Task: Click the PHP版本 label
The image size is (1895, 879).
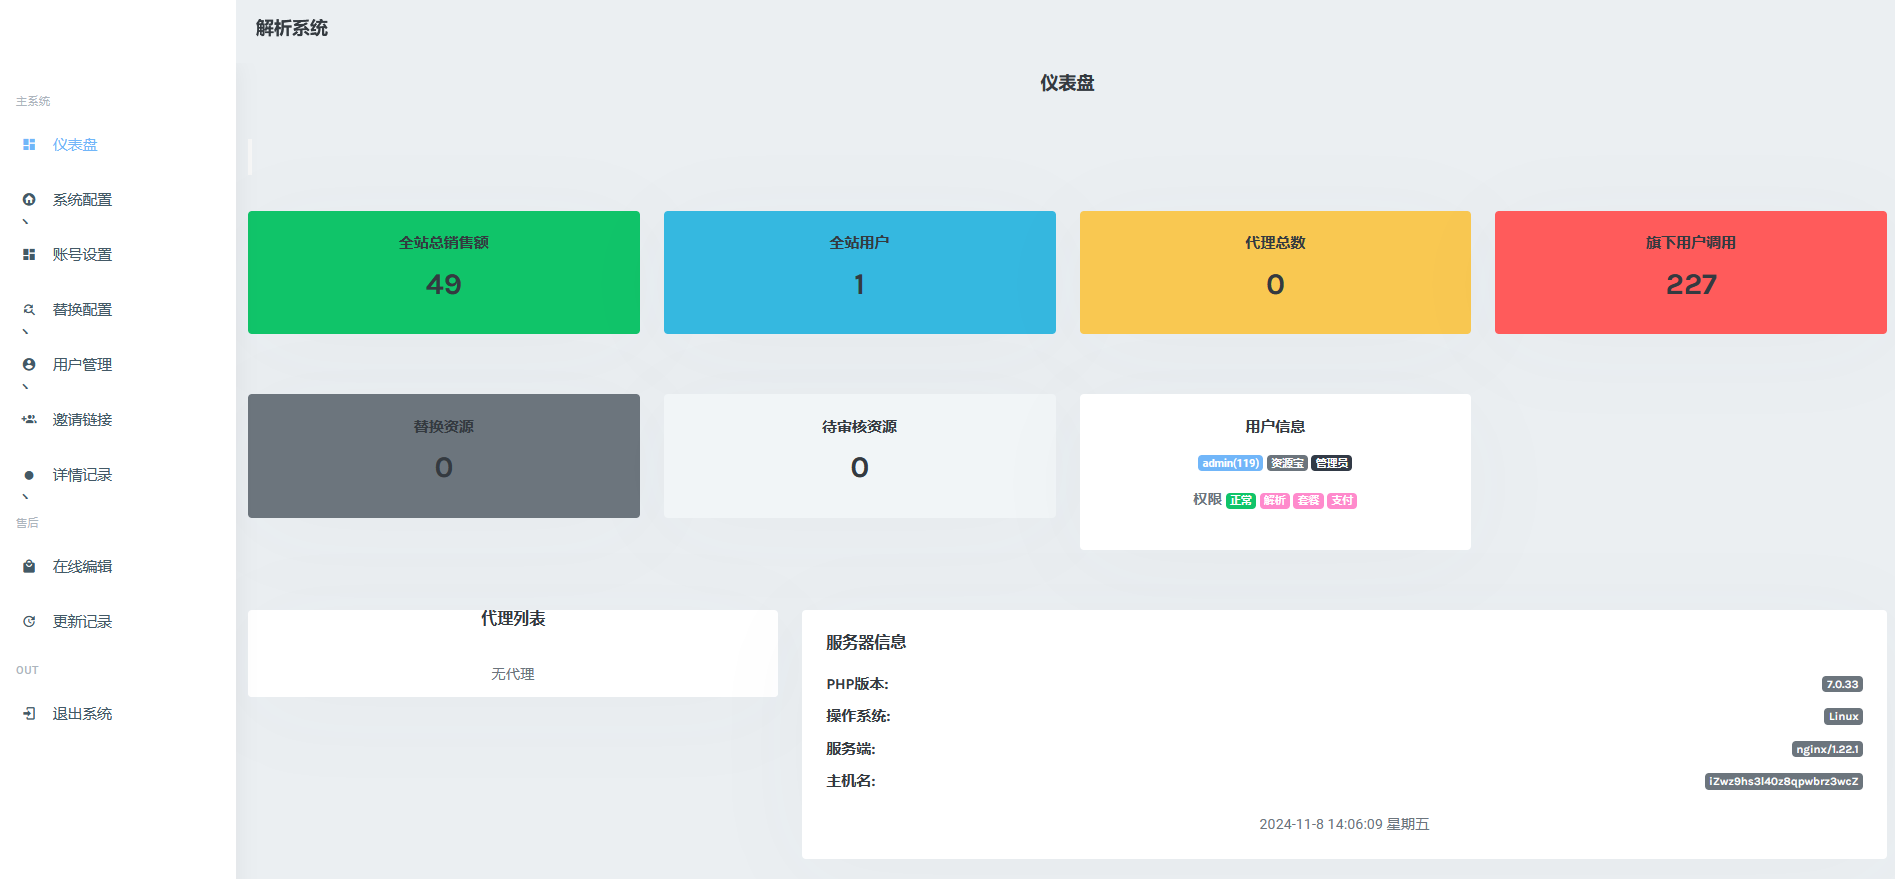Action: pyautogui.click(x=857, y=684)
